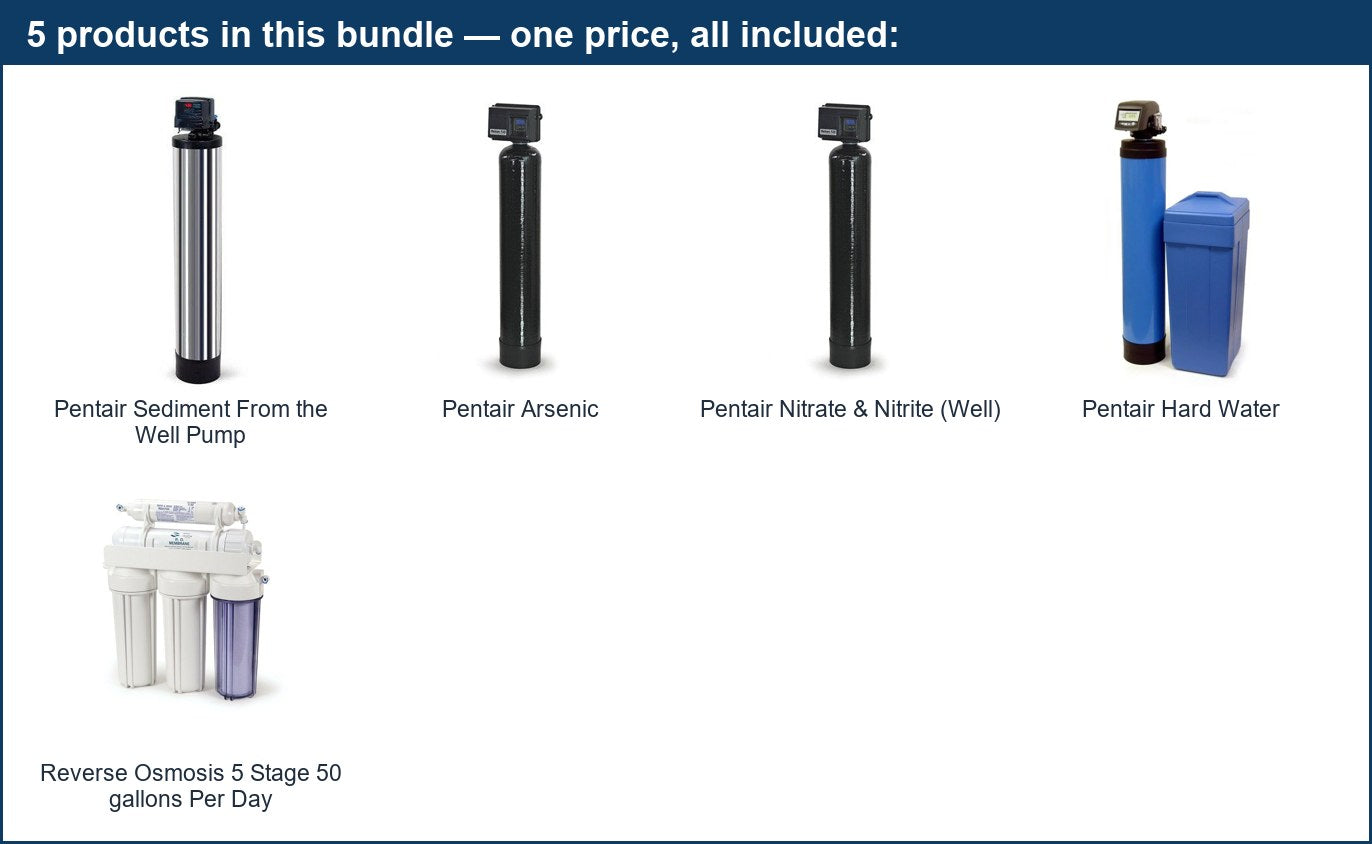
Task: Click the clear purple filter housing on the RO system
Action: pyautogui.click(x=236, y=645)
